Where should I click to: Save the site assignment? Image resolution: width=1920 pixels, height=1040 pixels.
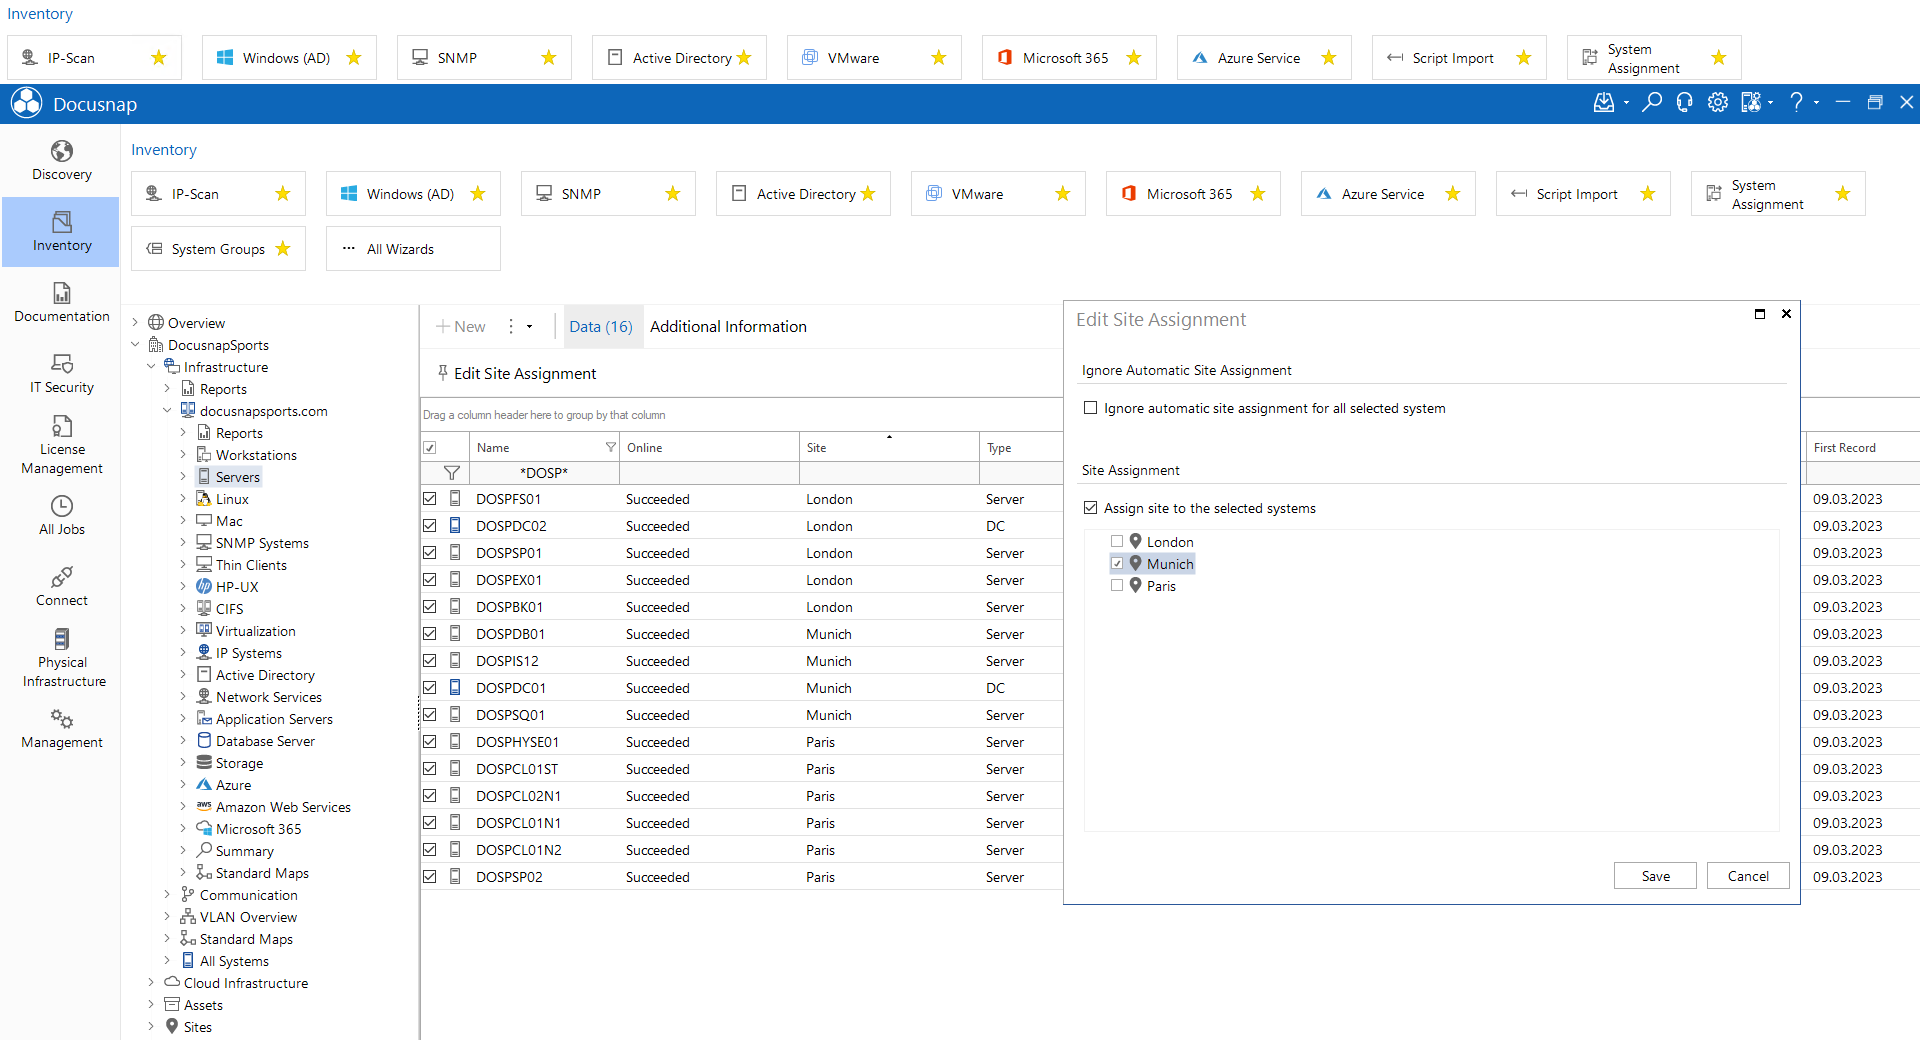[1655, 876]
